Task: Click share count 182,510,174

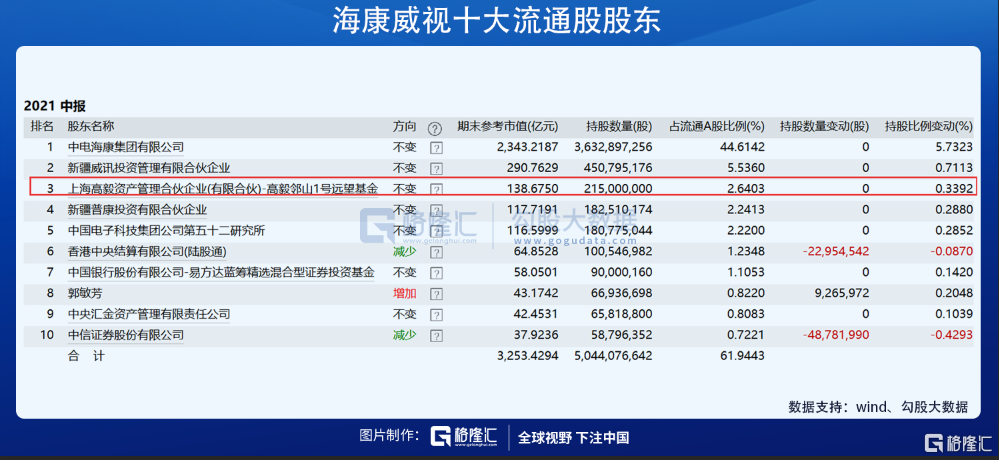Action: pos(618,210)
